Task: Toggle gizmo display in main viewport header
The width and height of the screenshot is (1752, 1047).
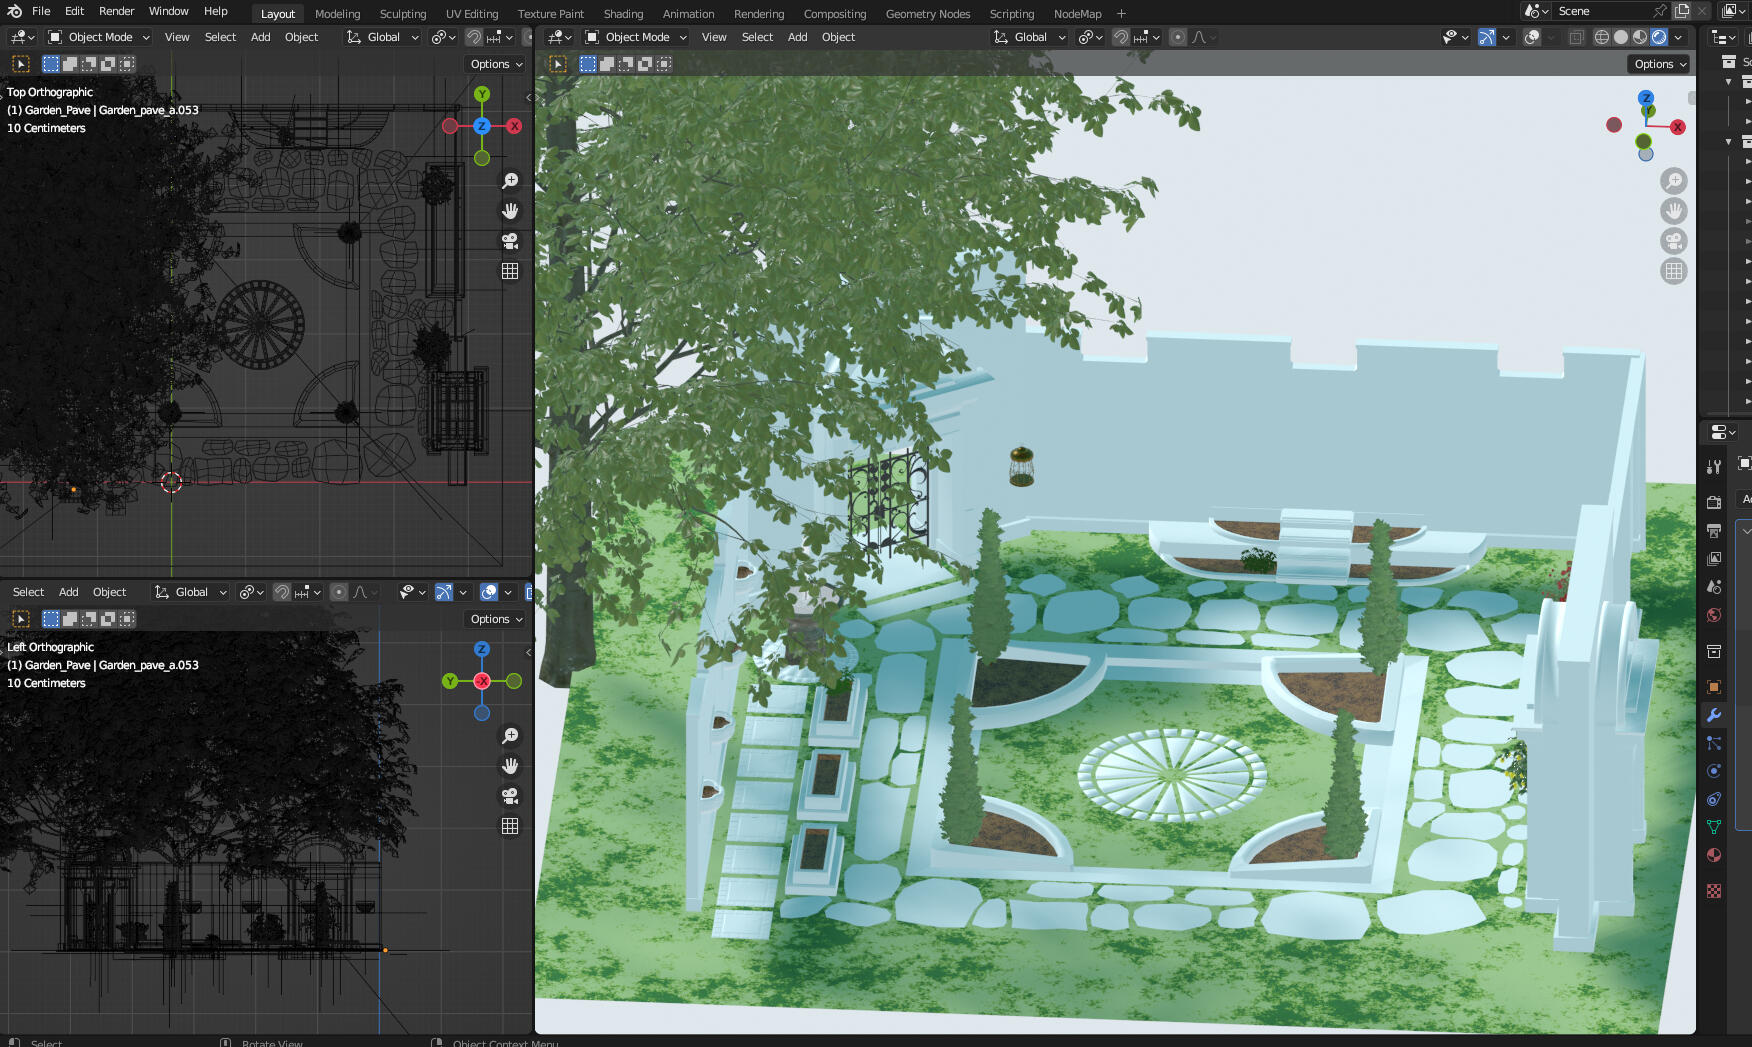Action: (1487, 37)
